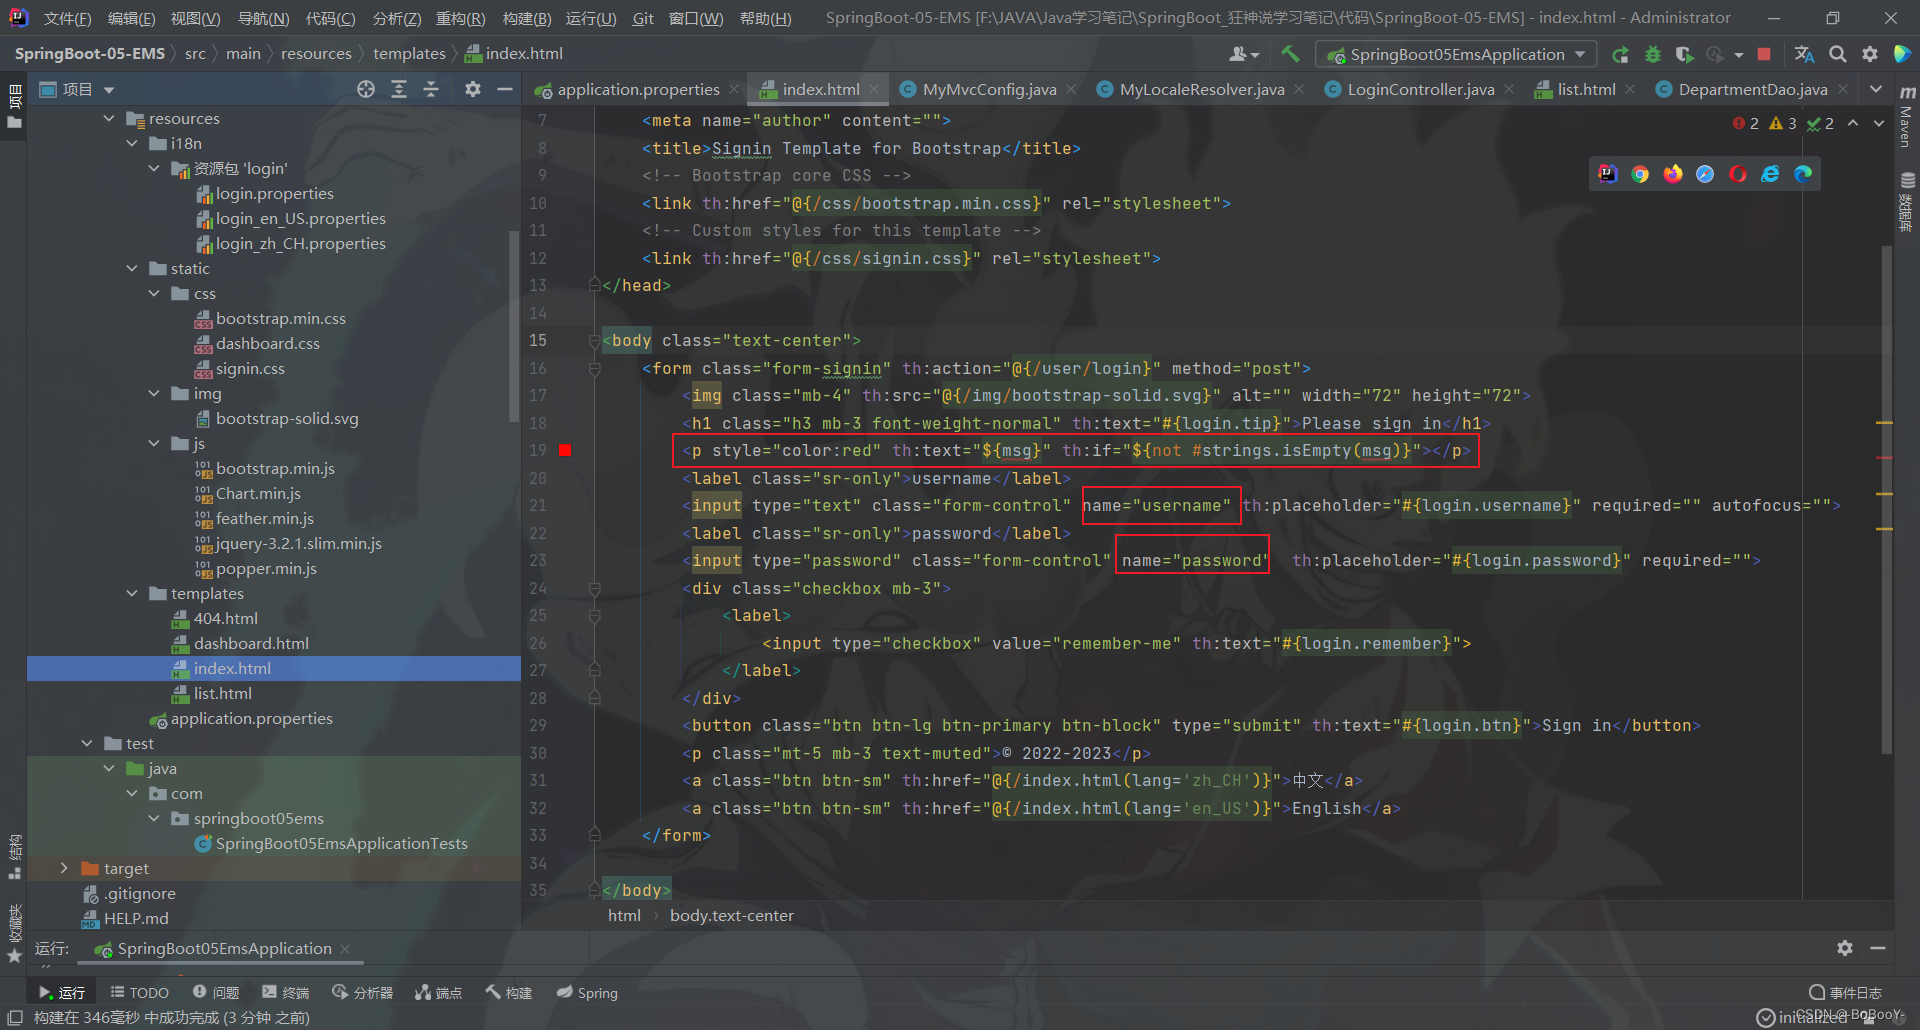Open preview in Safari browser
The width and height of the screenshot is (1920, 1030).
tap(1705, 174)
